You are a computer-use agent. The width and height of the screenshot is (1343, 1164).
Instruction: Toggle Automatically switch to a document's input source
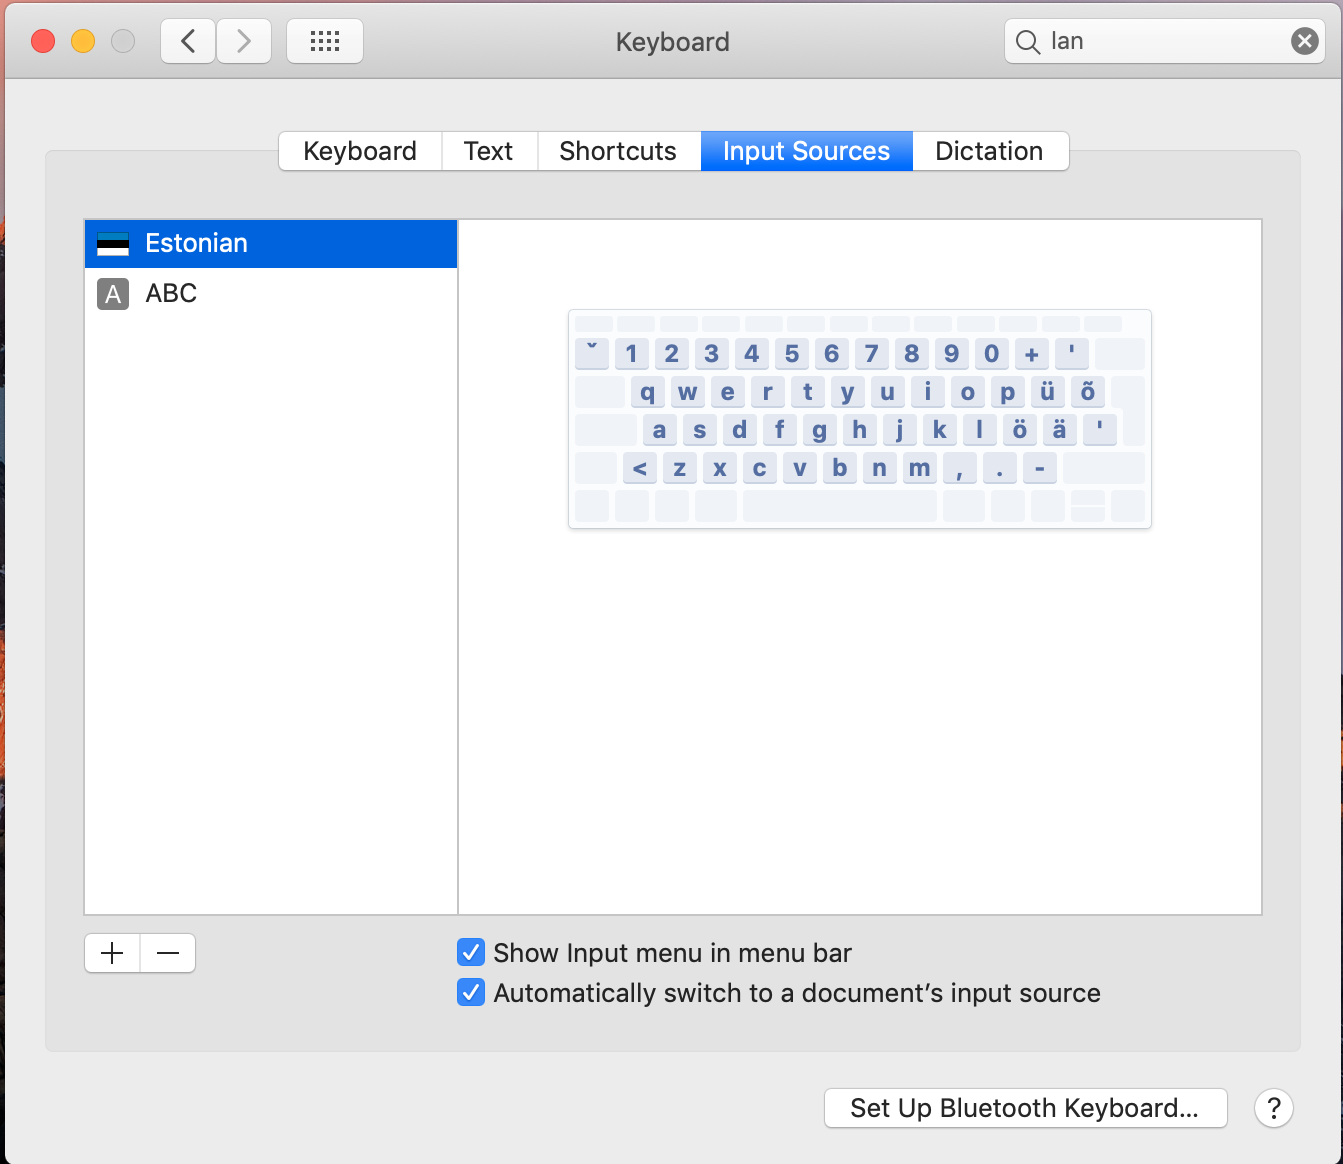[x=470, y=992]
